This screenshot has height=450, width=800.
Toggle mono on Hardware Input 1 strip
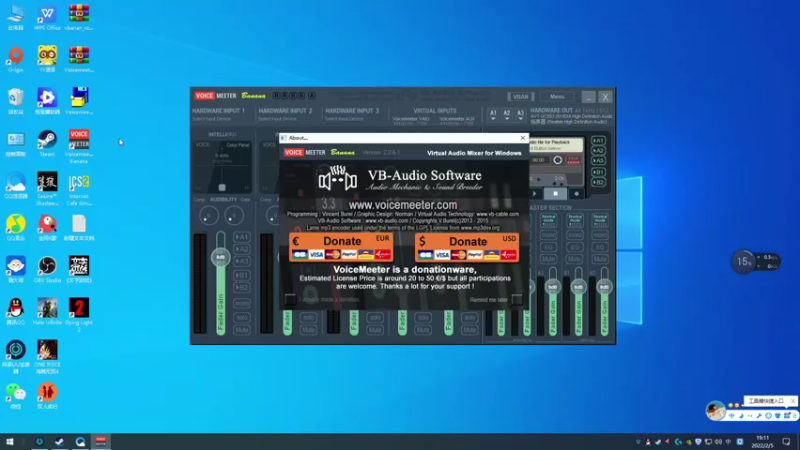242,303
